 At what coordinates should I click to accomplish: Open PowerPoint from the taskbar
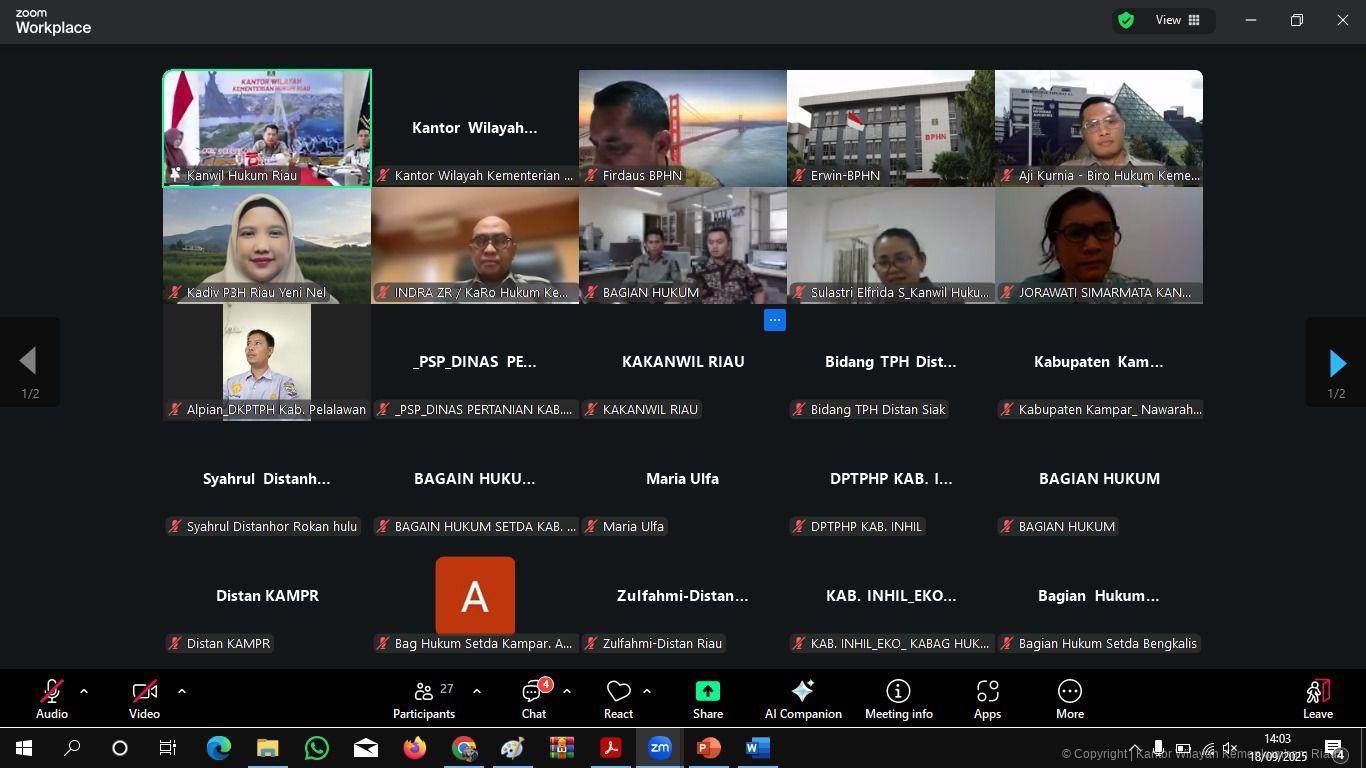(708, 748)
